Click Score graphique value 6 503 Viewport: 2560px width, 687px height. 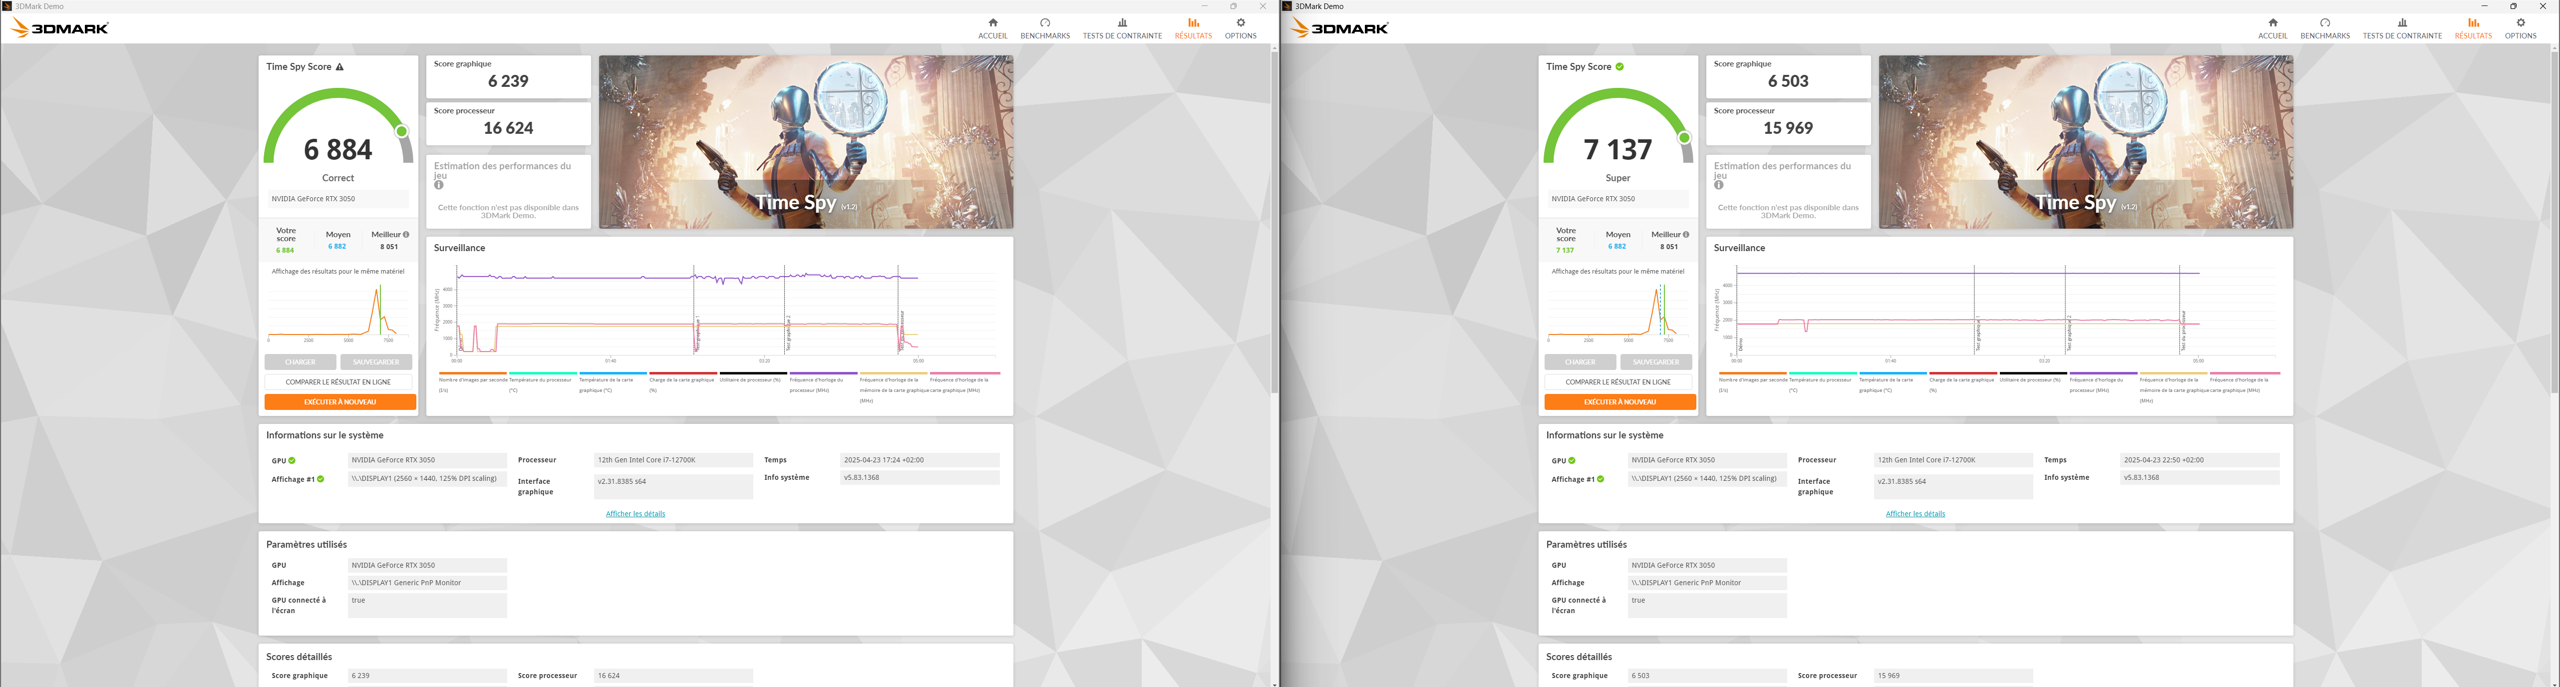point(1788,82)
